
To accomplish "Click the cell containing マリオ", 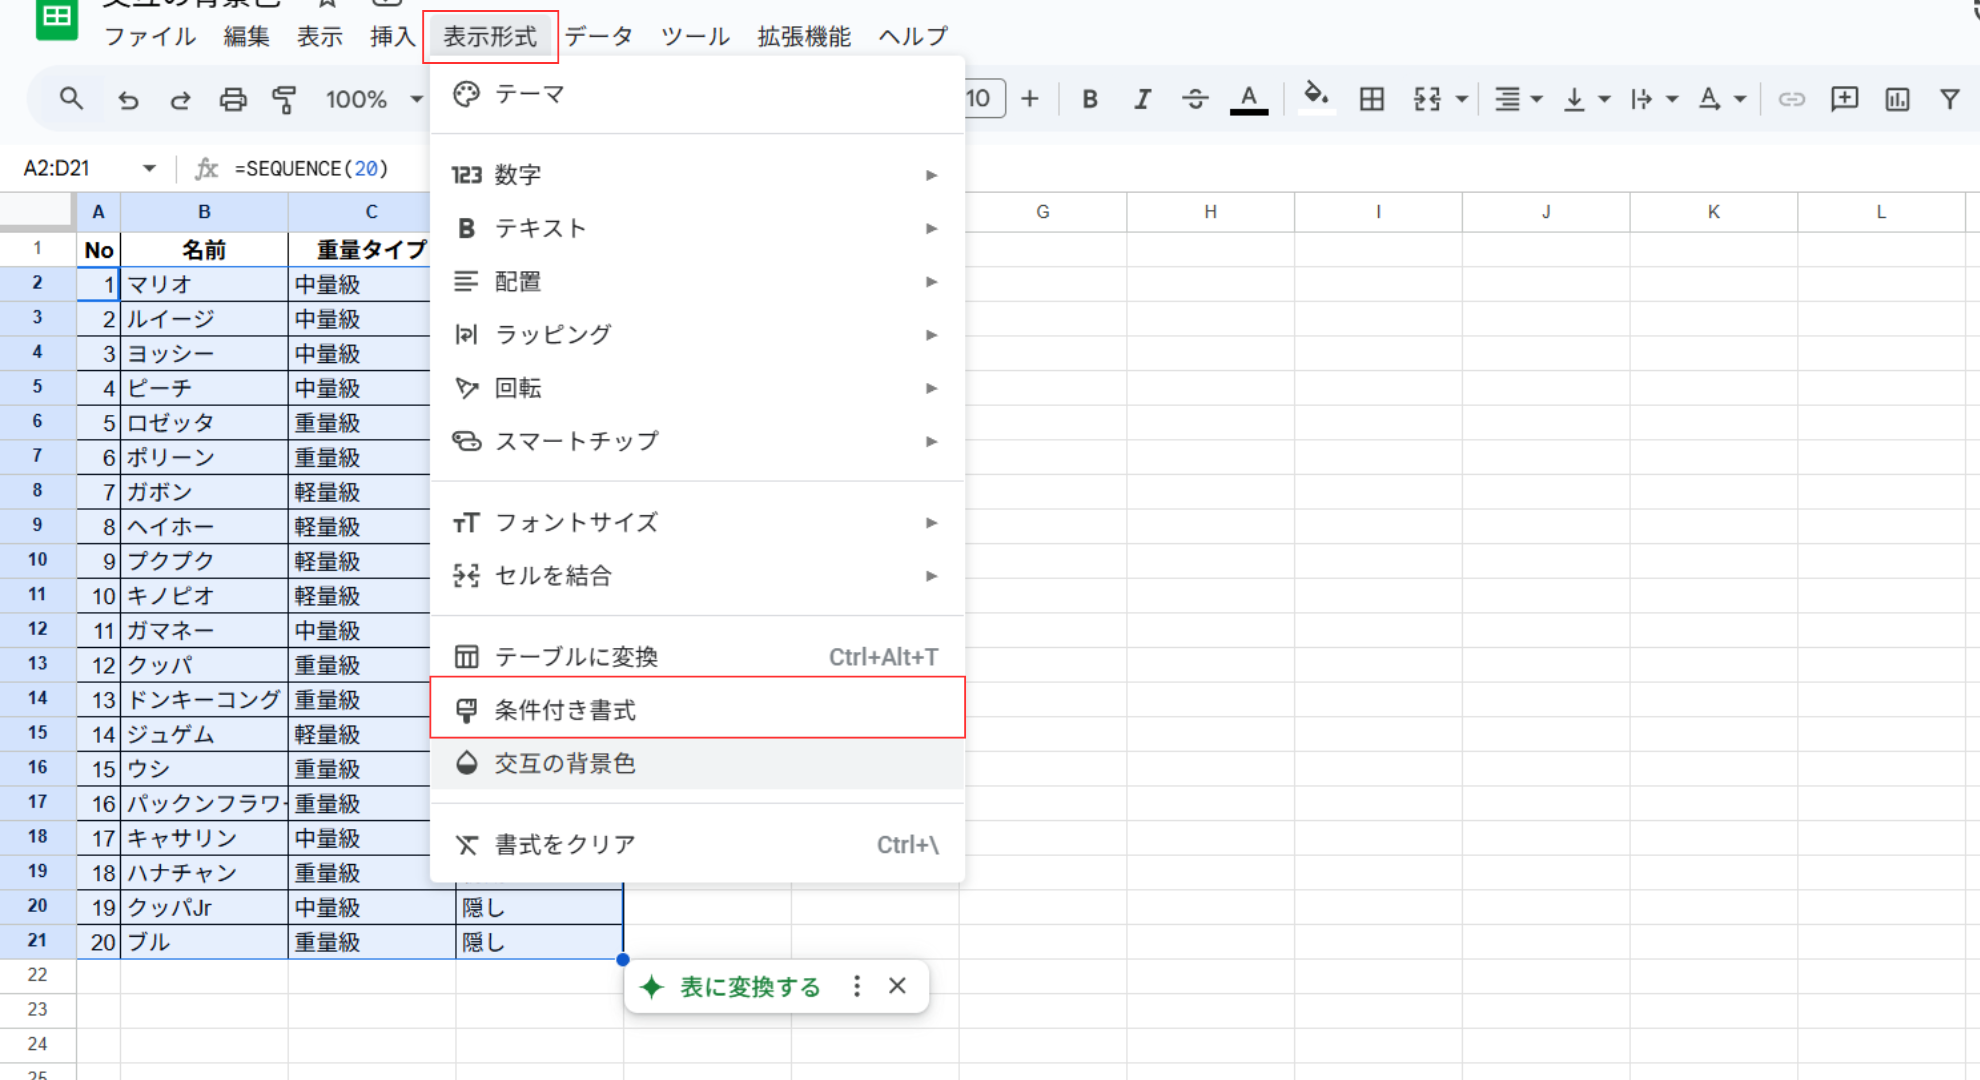I will pos(204,284).
